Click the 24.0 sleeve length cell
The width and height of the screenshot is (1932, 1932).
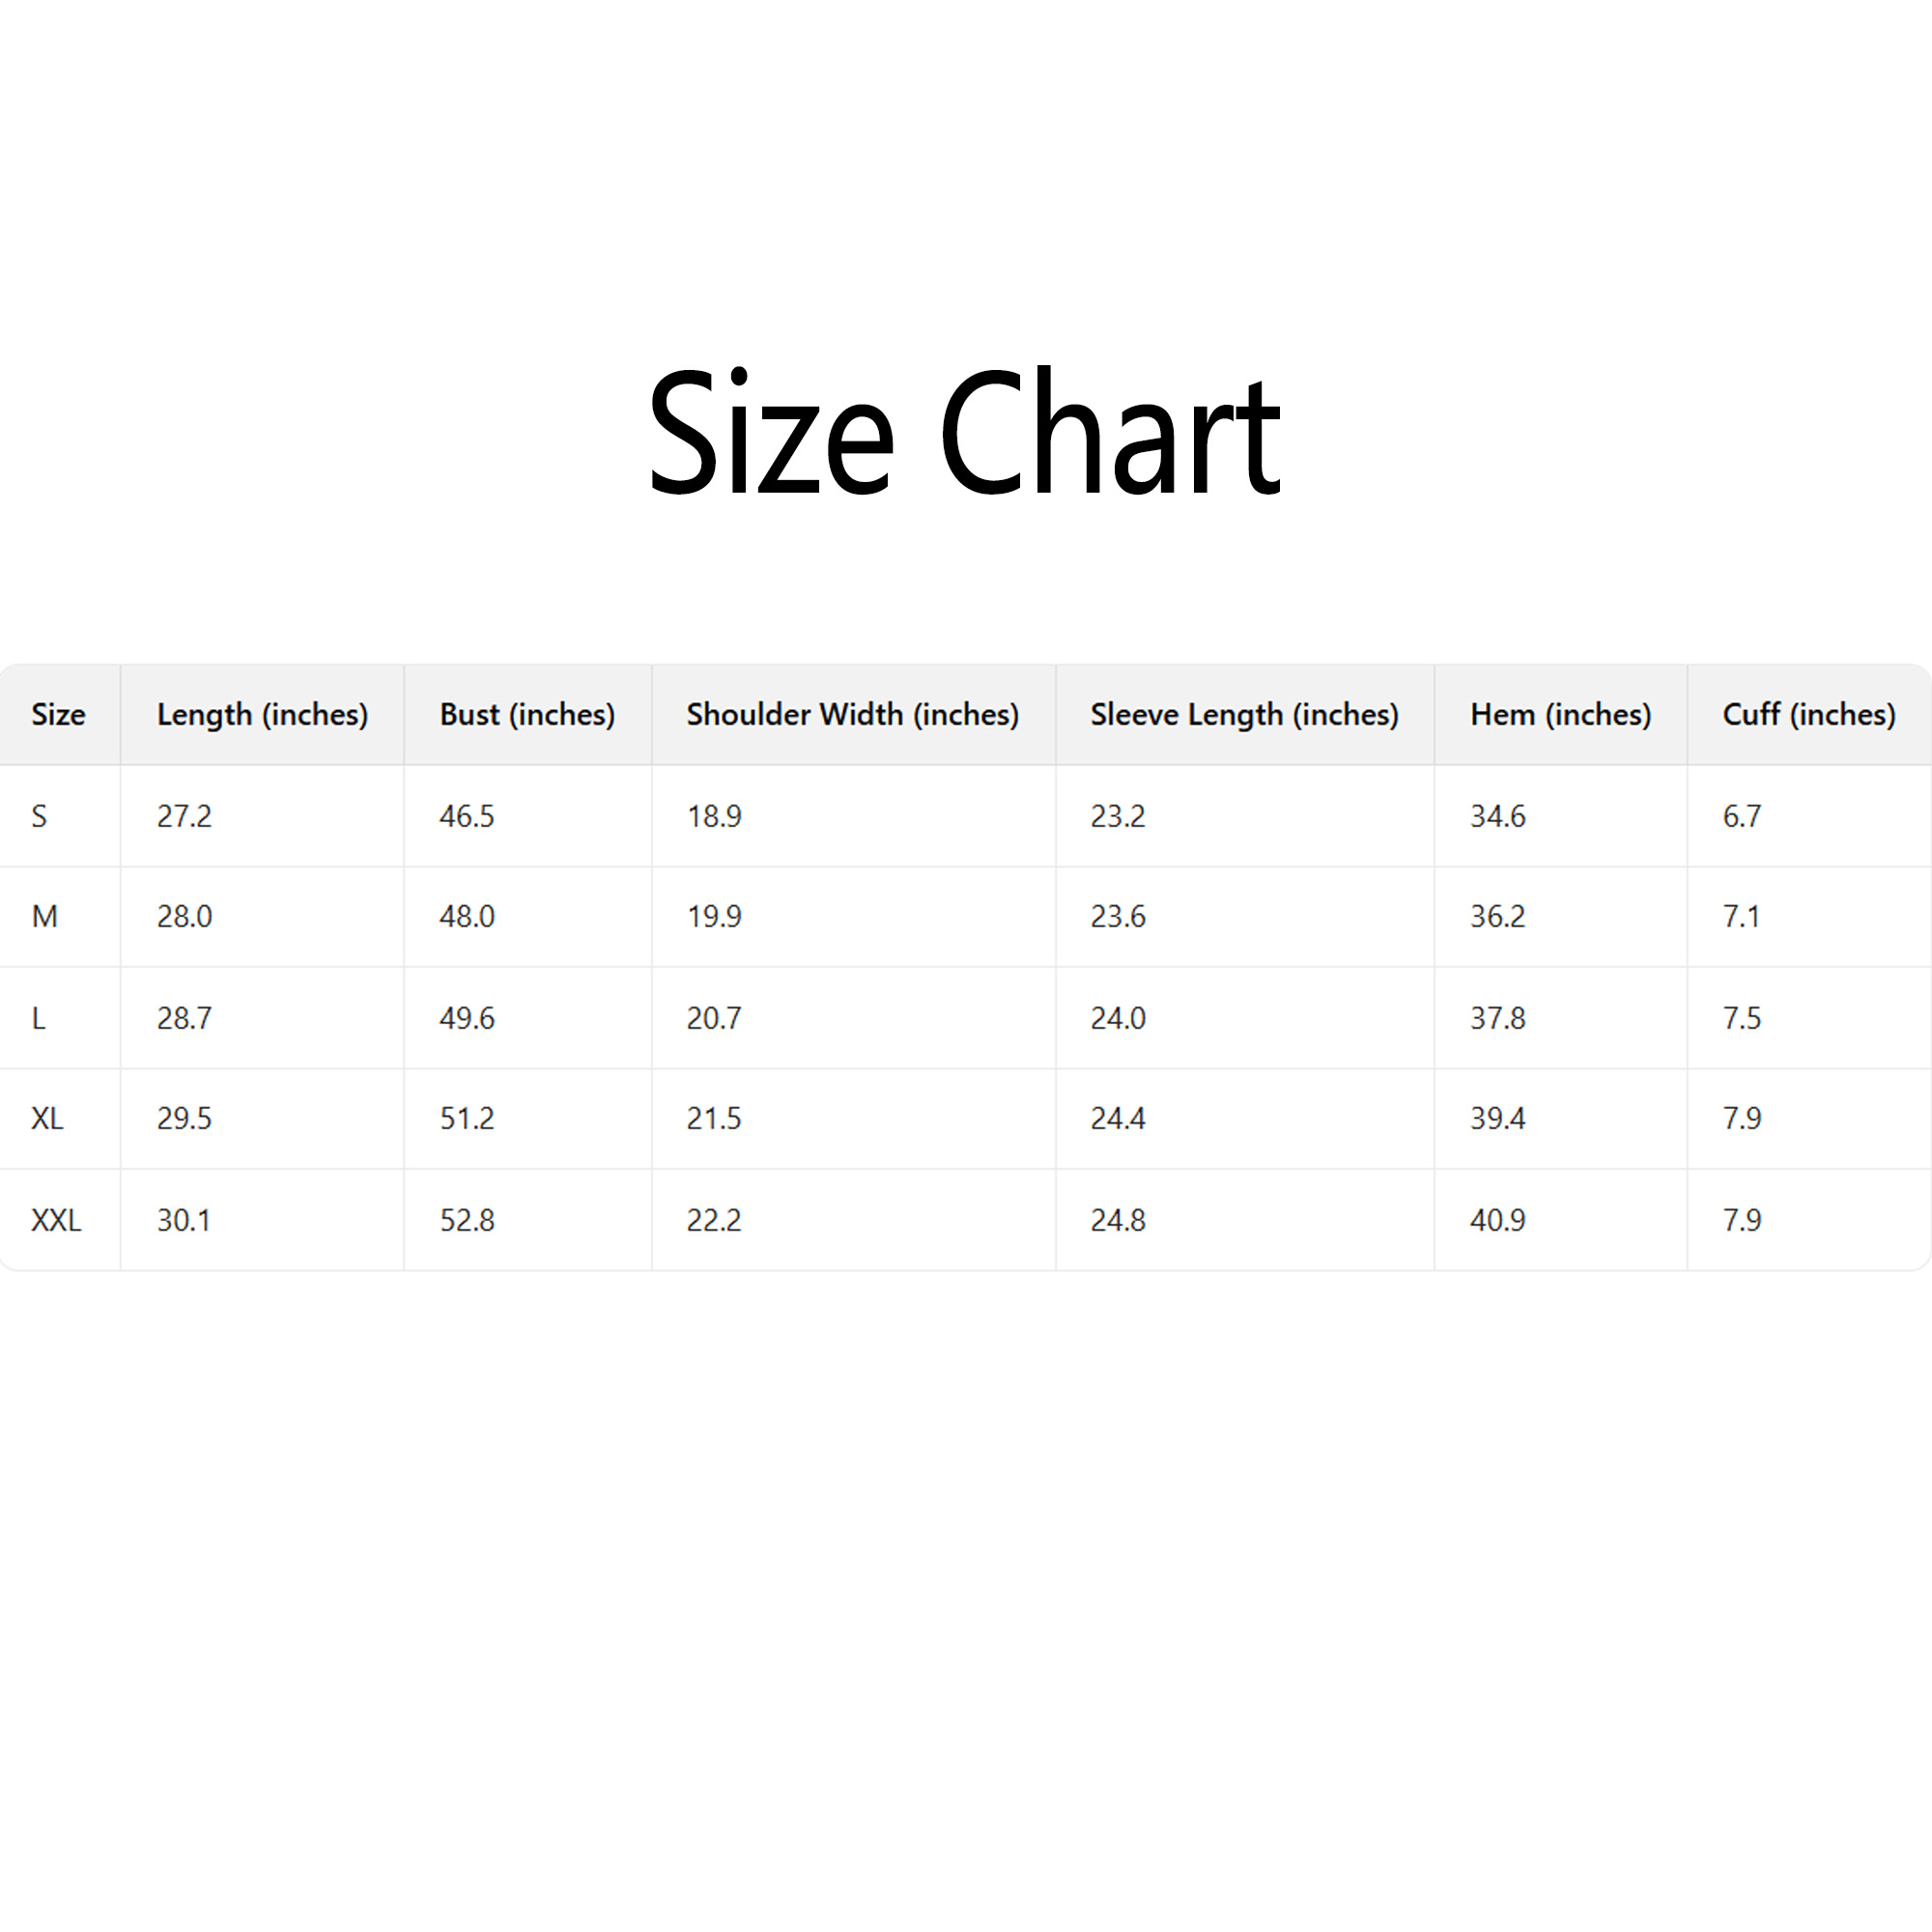pyautogui.click(x=1118, y=1018)
